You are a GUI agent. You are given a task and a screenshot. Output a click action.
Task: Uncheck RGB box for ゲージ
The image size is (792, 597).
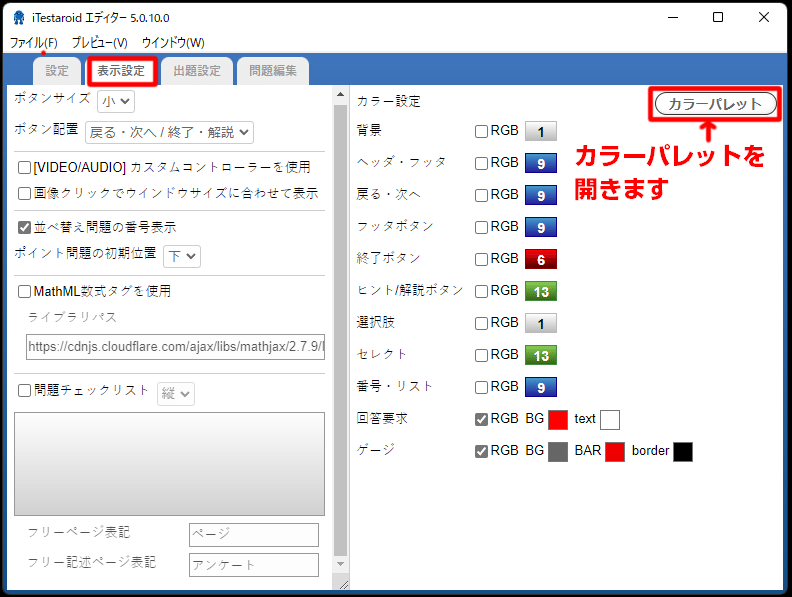pos(481,451)
